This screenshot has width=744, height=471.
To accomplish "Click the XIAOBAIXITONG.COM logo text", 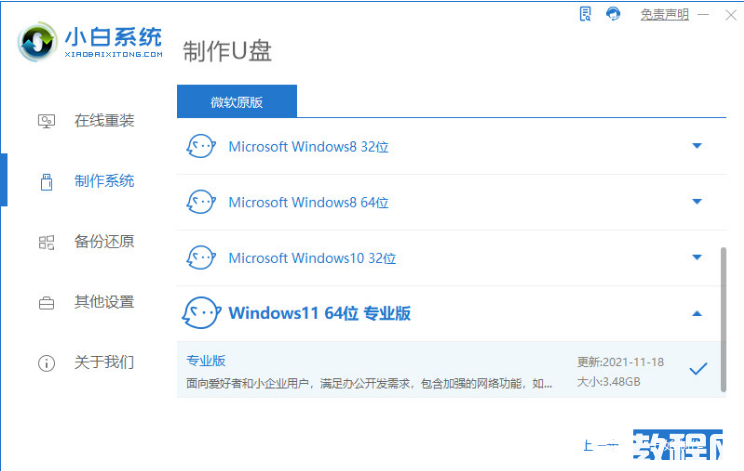I will pyautogui.click(x=113, y=55).
